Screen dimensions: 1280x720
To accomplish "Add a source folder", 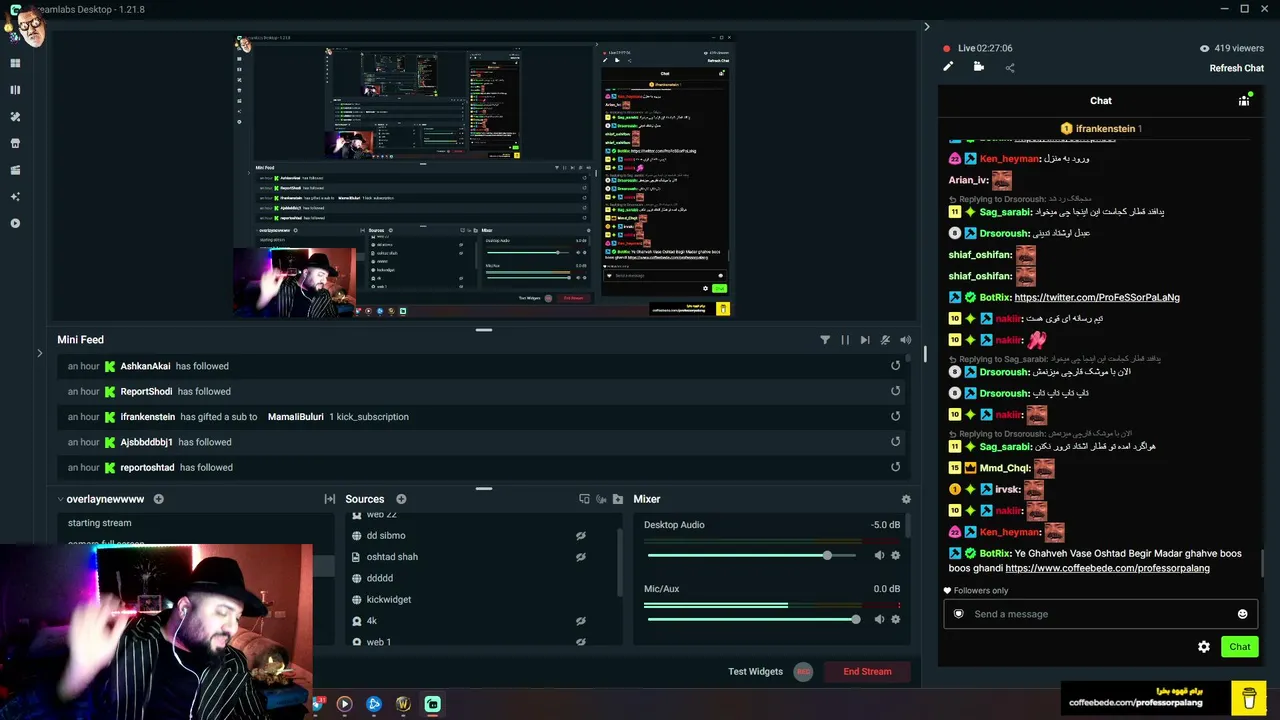I will pos(618,499).
